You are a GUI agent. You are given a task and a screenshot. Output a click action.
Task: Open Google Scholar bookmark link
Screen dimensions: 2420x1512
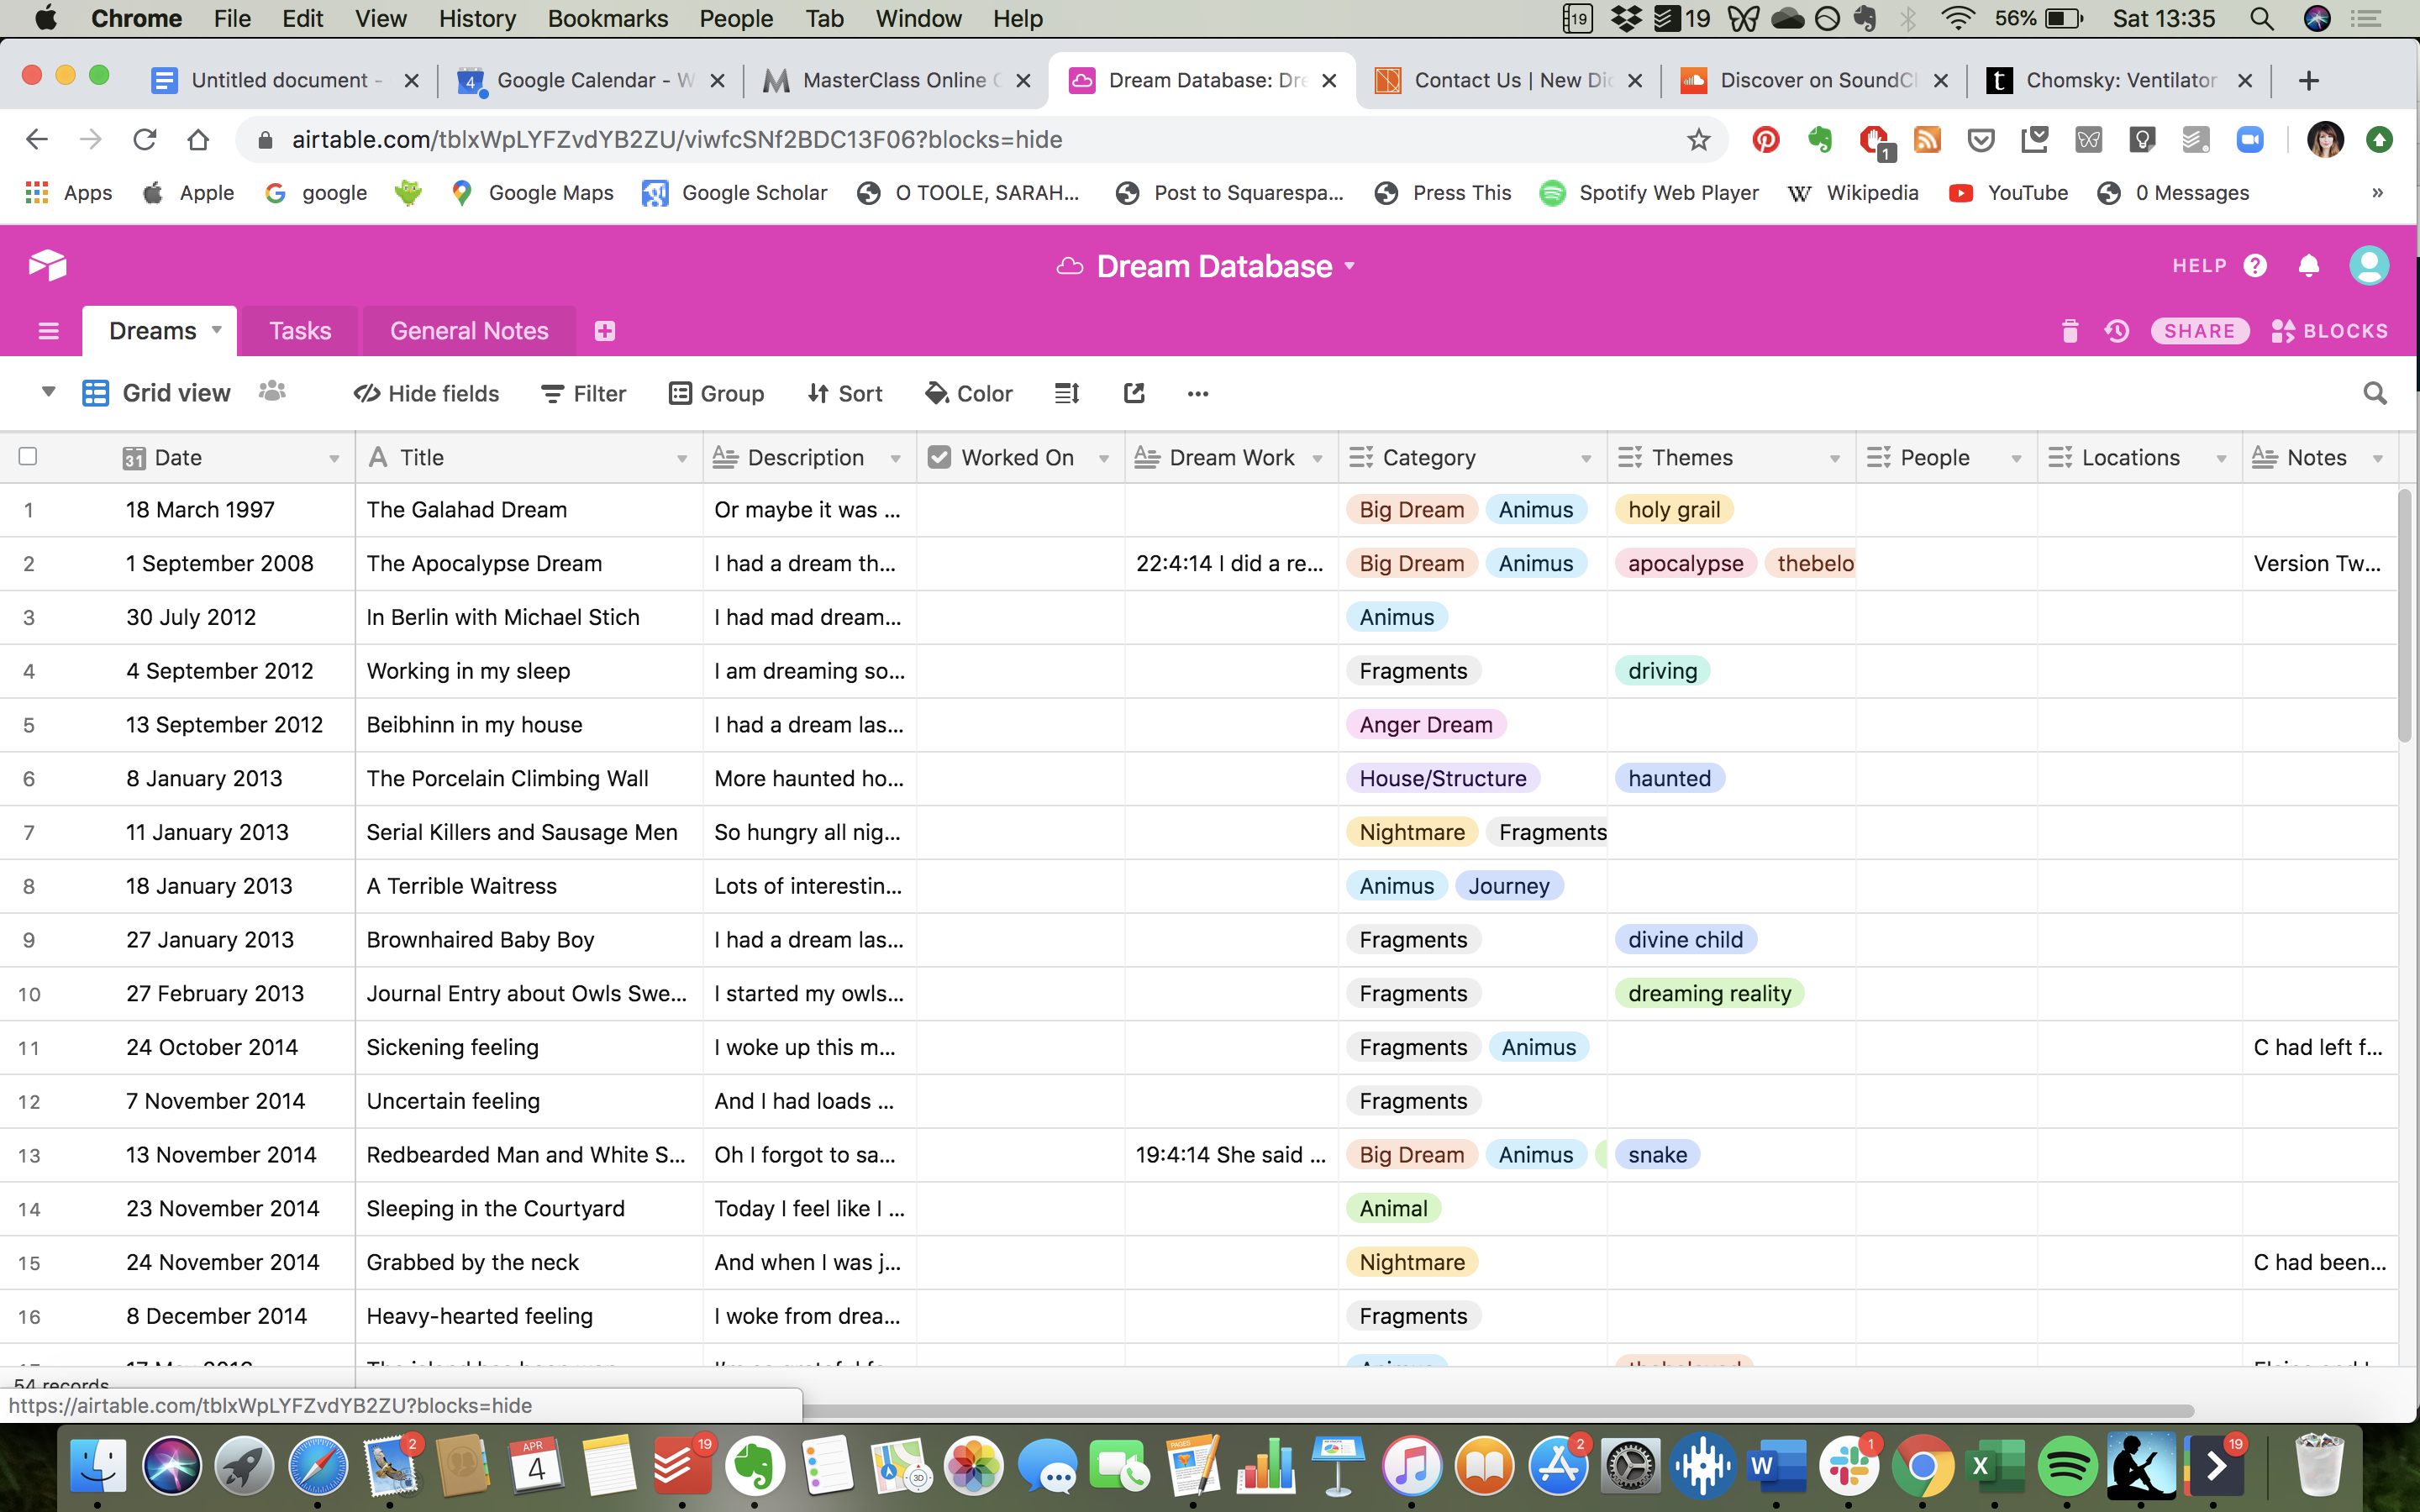[735, 193]
